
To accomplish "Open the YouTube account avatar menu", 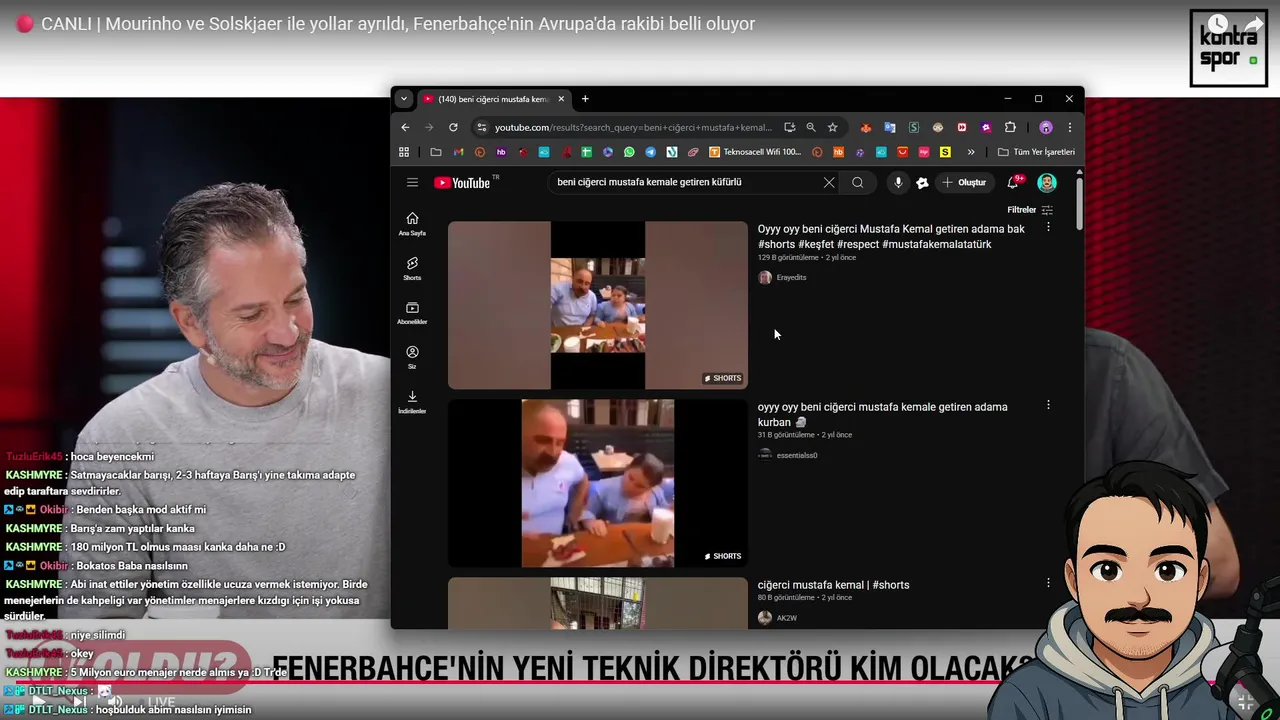I will (x=1047, y=182).
